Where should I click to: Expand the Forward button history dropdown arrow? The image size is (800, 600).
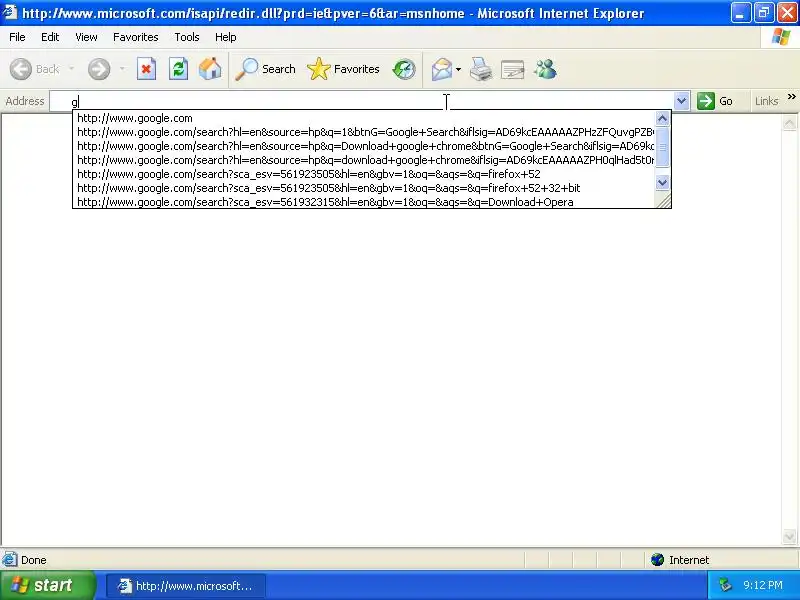pos(122,69)
